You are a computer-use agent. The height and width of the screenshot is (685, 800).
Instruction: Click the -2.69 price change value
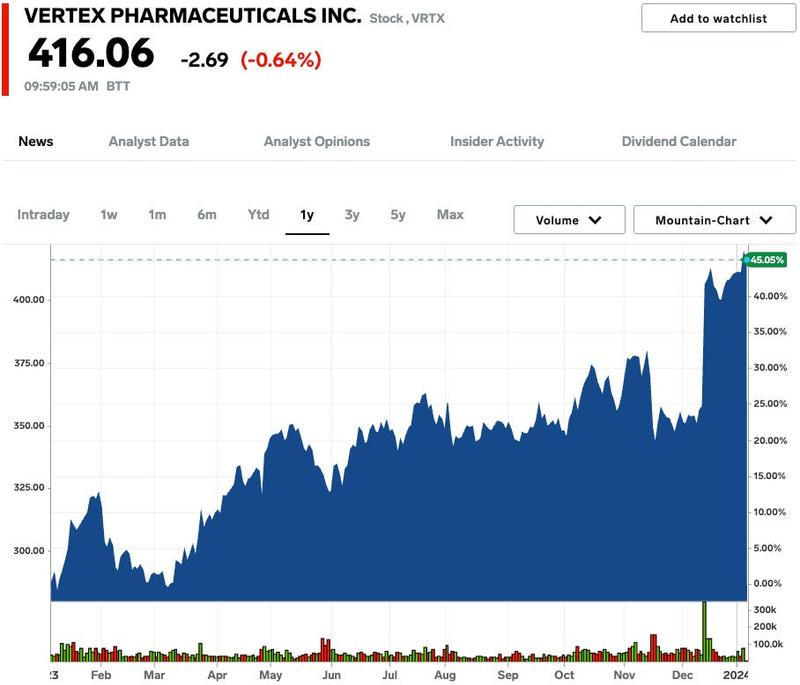[x=205, y=60]
